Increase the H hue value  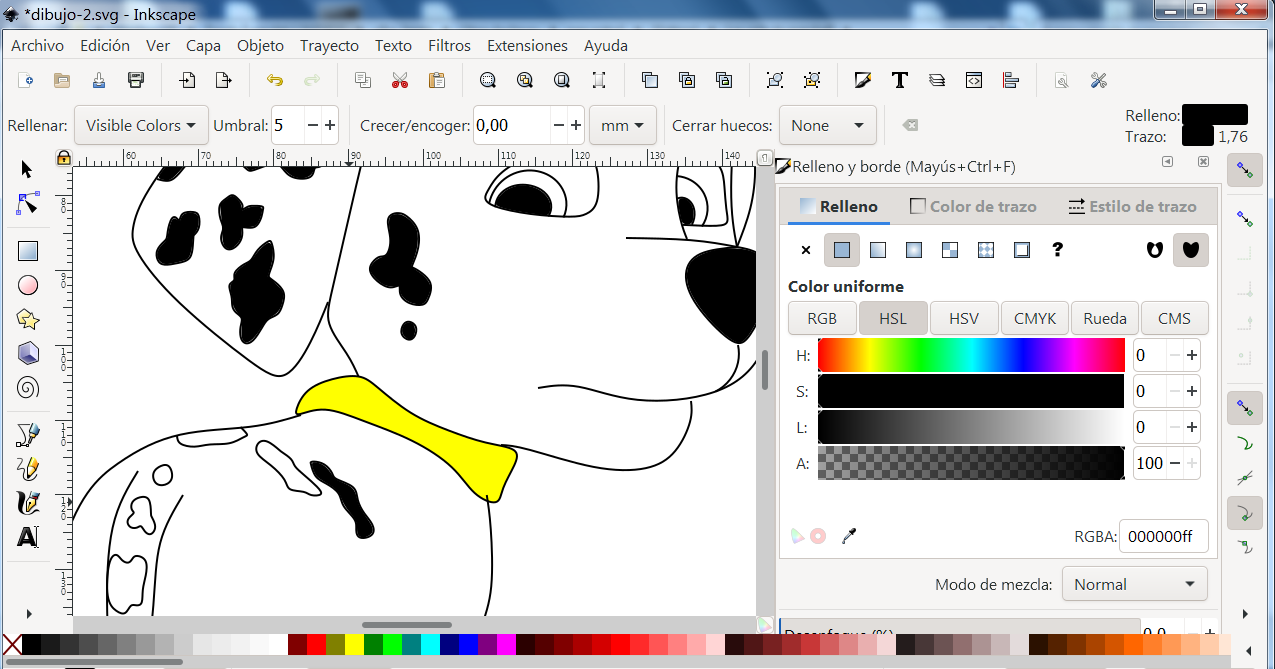click(1192, 355)
